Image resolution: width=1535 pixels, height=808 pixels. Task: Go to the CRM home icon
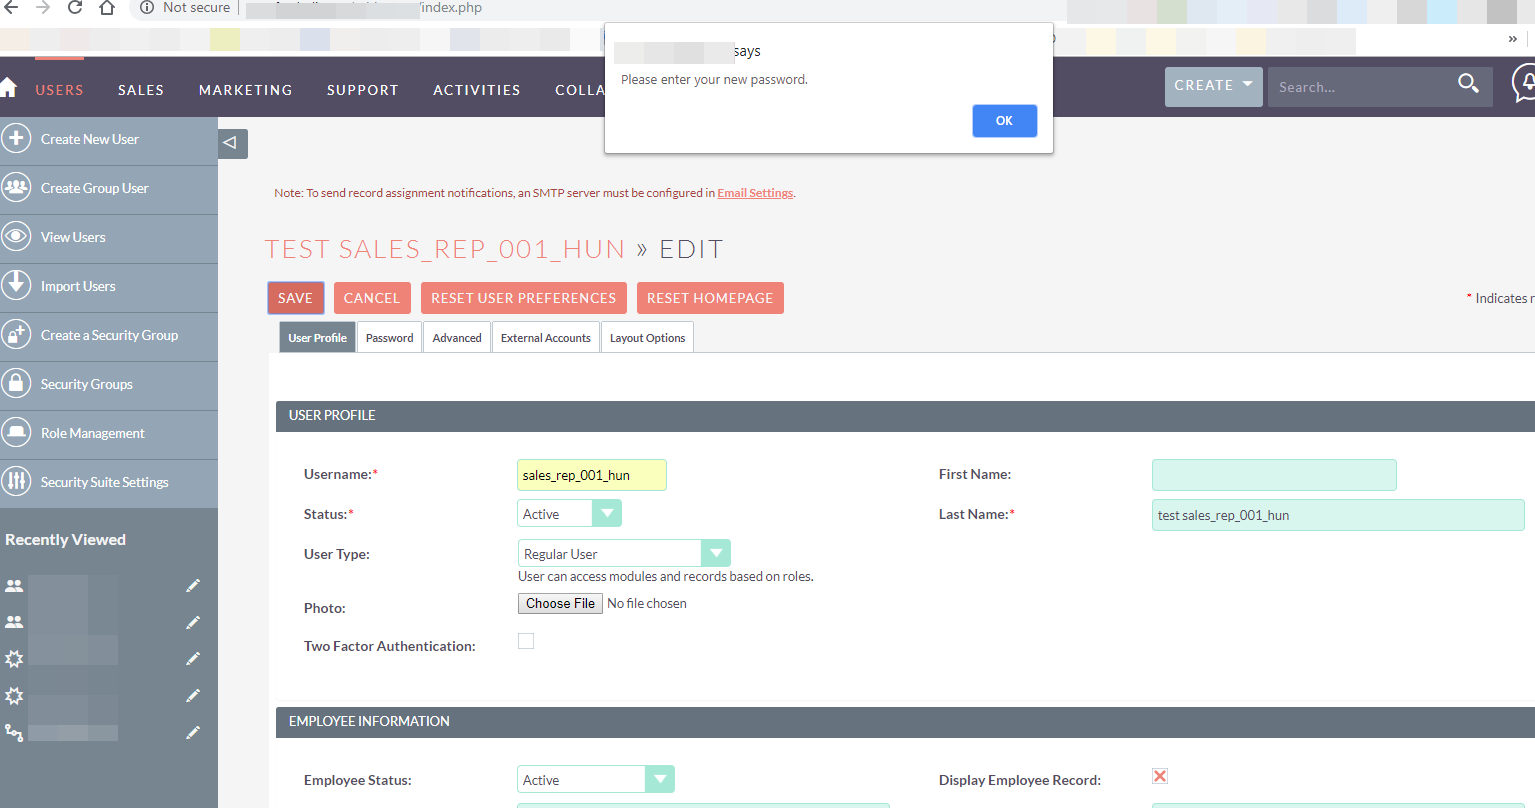pos(8,87)
